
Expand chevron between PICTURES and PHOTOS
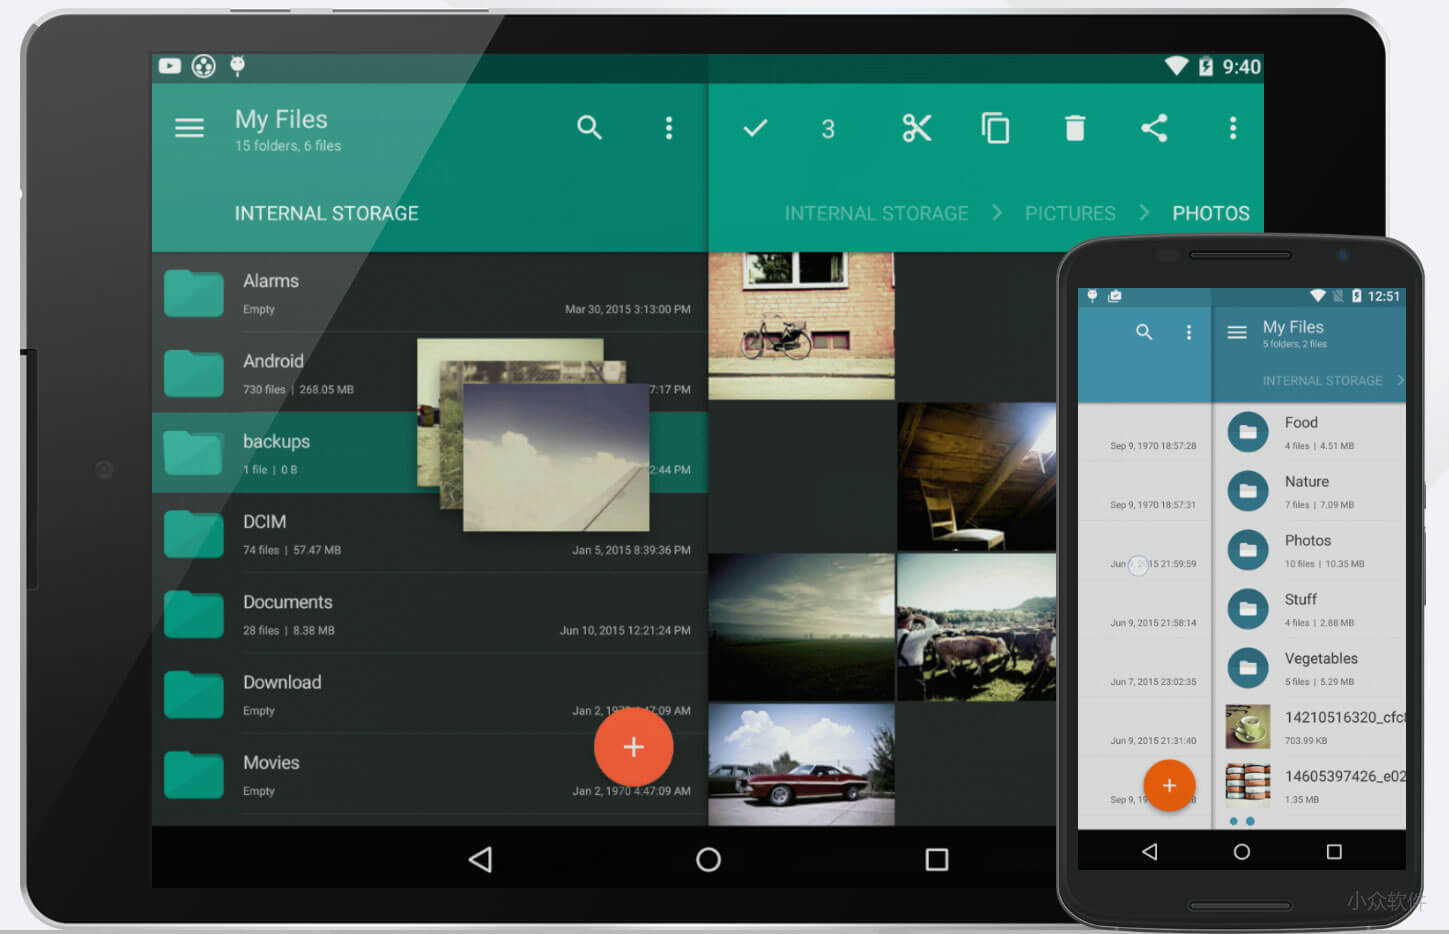(1143, 213)
